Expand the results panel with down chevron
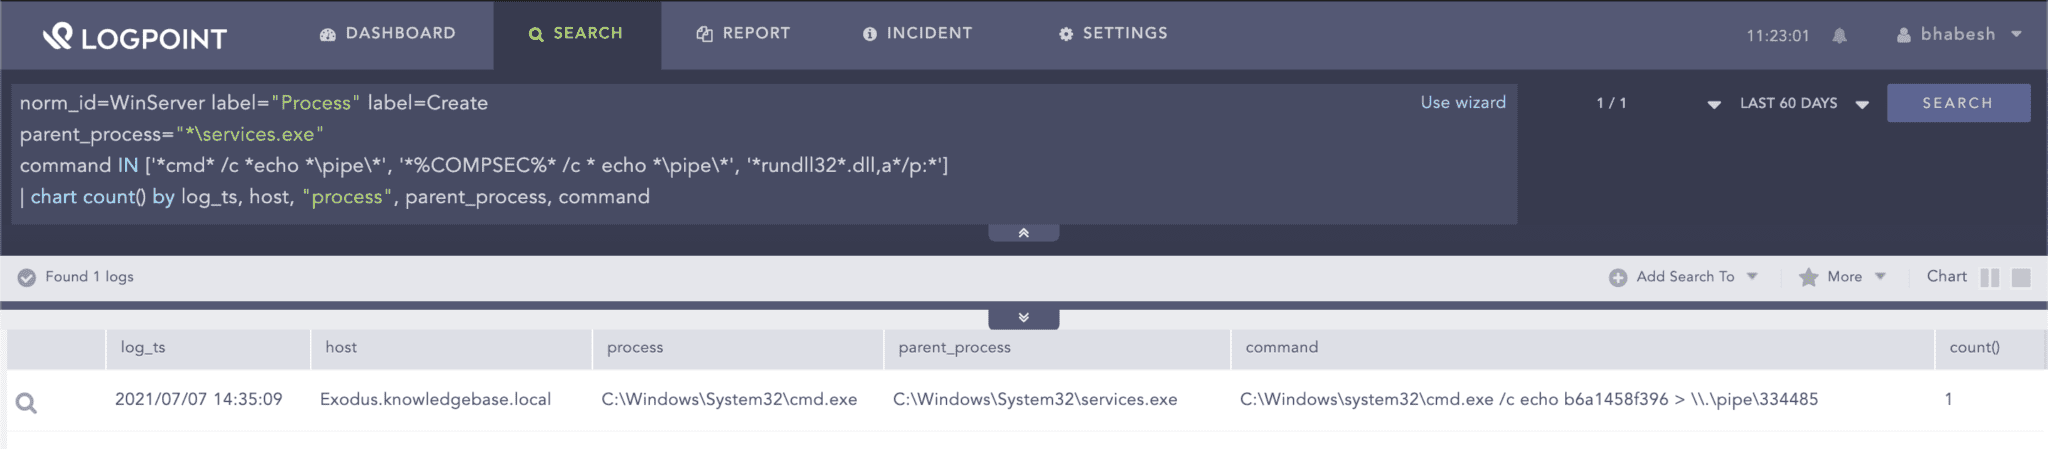Image resolution: width=2048 pixels, height=449 pixels. tap(1023, 318)
